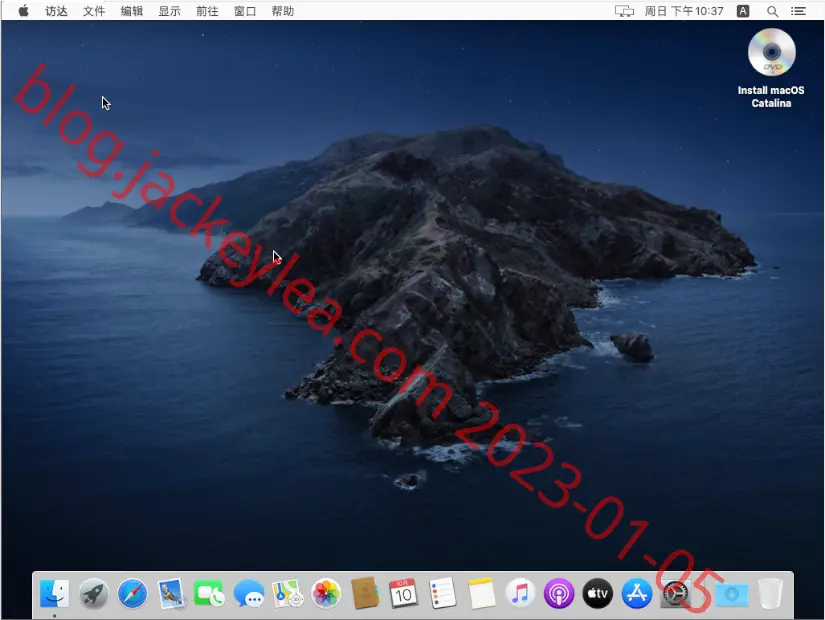Open System Preferences gear icon
Viewport: 825px width, 620px height.
click(676, 594)
